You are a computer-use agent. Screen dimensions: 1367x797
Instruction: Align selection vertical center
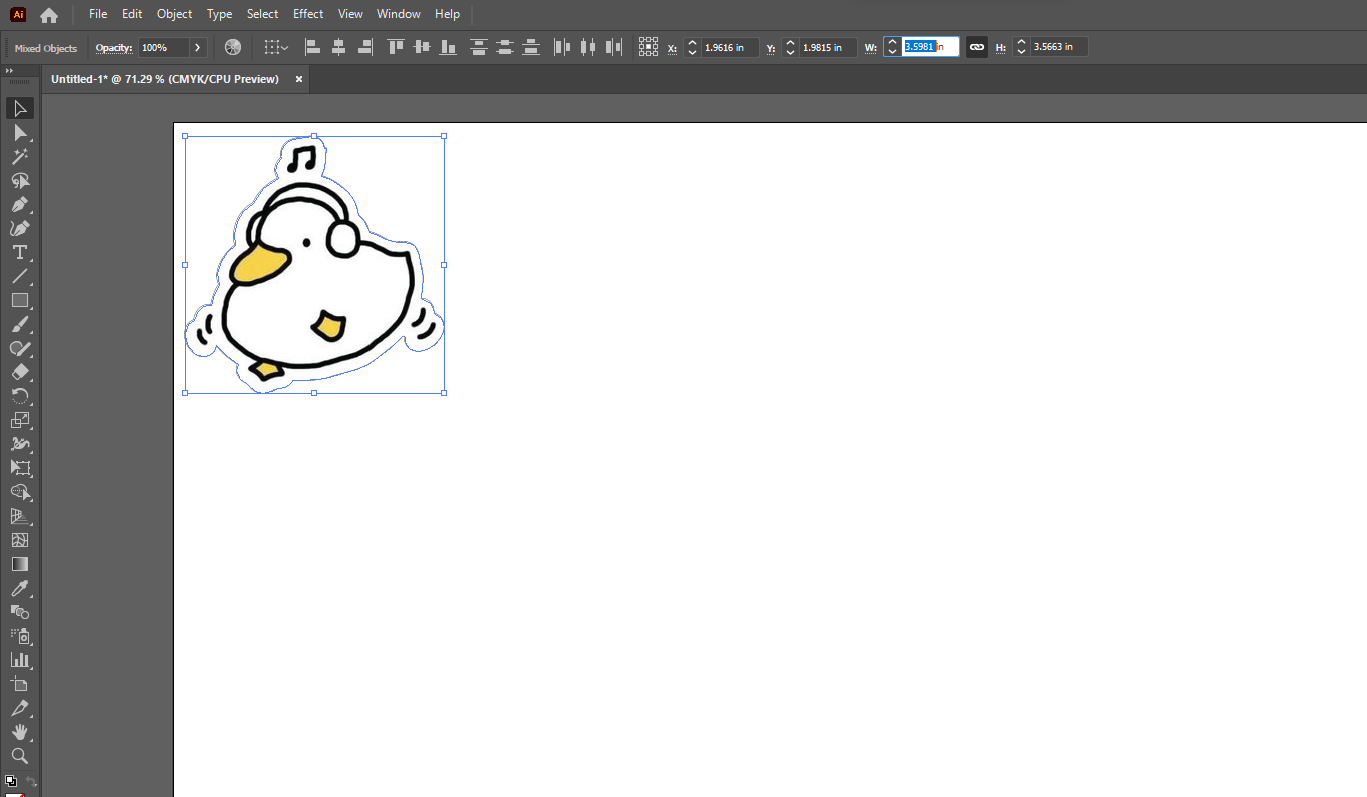click(x=422, y=47)
